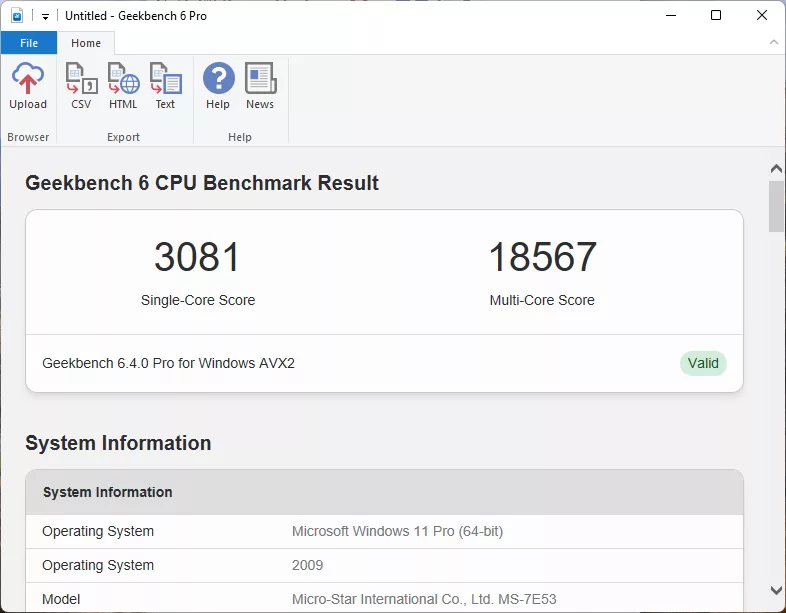Open the File tab
The height and width of the screenshot is (613, 786).
point(29,43)
